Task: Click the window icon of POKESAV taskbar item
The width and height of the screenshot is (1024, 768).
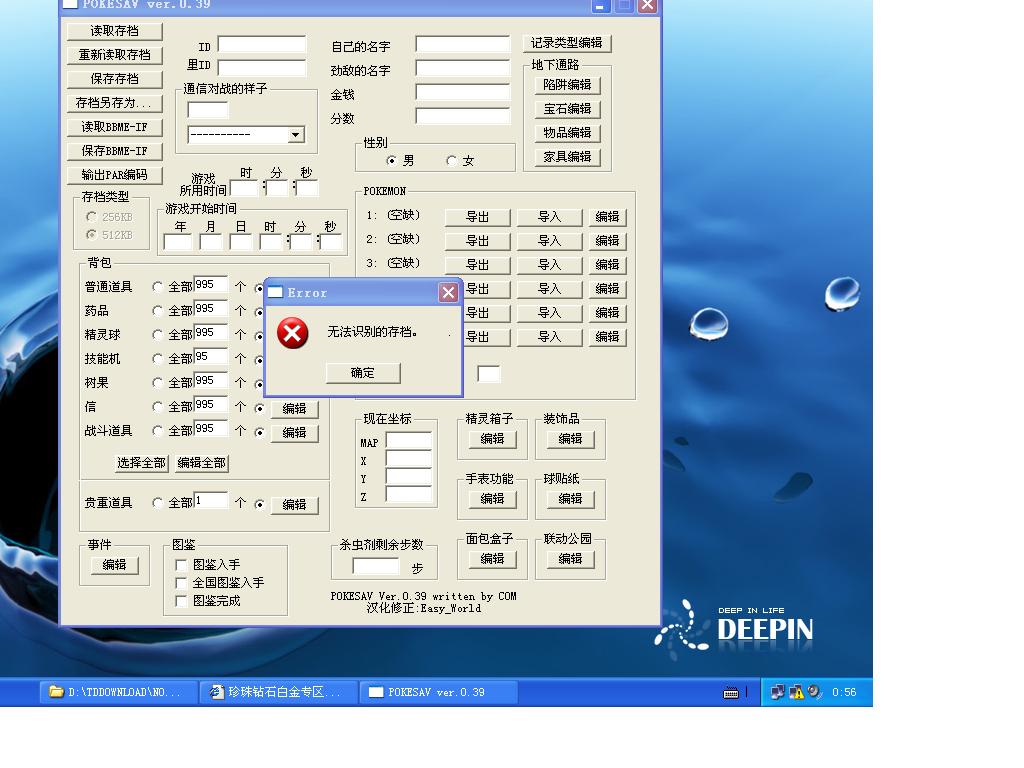Action: pyautogui.click(x=376, y=692)
